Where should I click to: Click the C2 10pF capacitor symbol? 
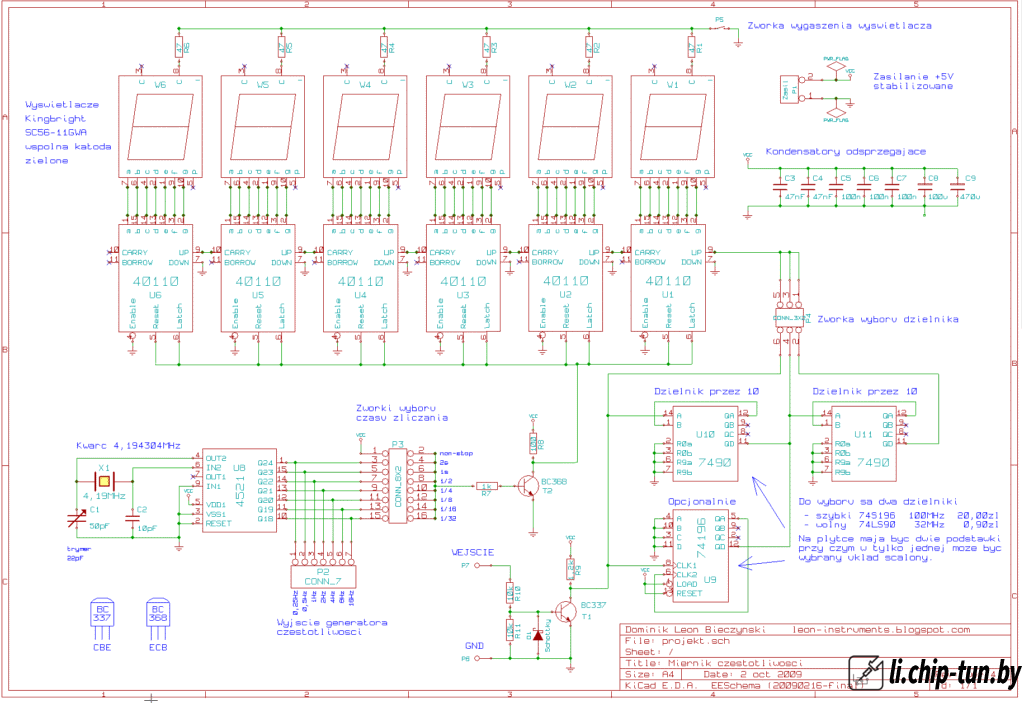pyautogui.click(x=133, y=519)
